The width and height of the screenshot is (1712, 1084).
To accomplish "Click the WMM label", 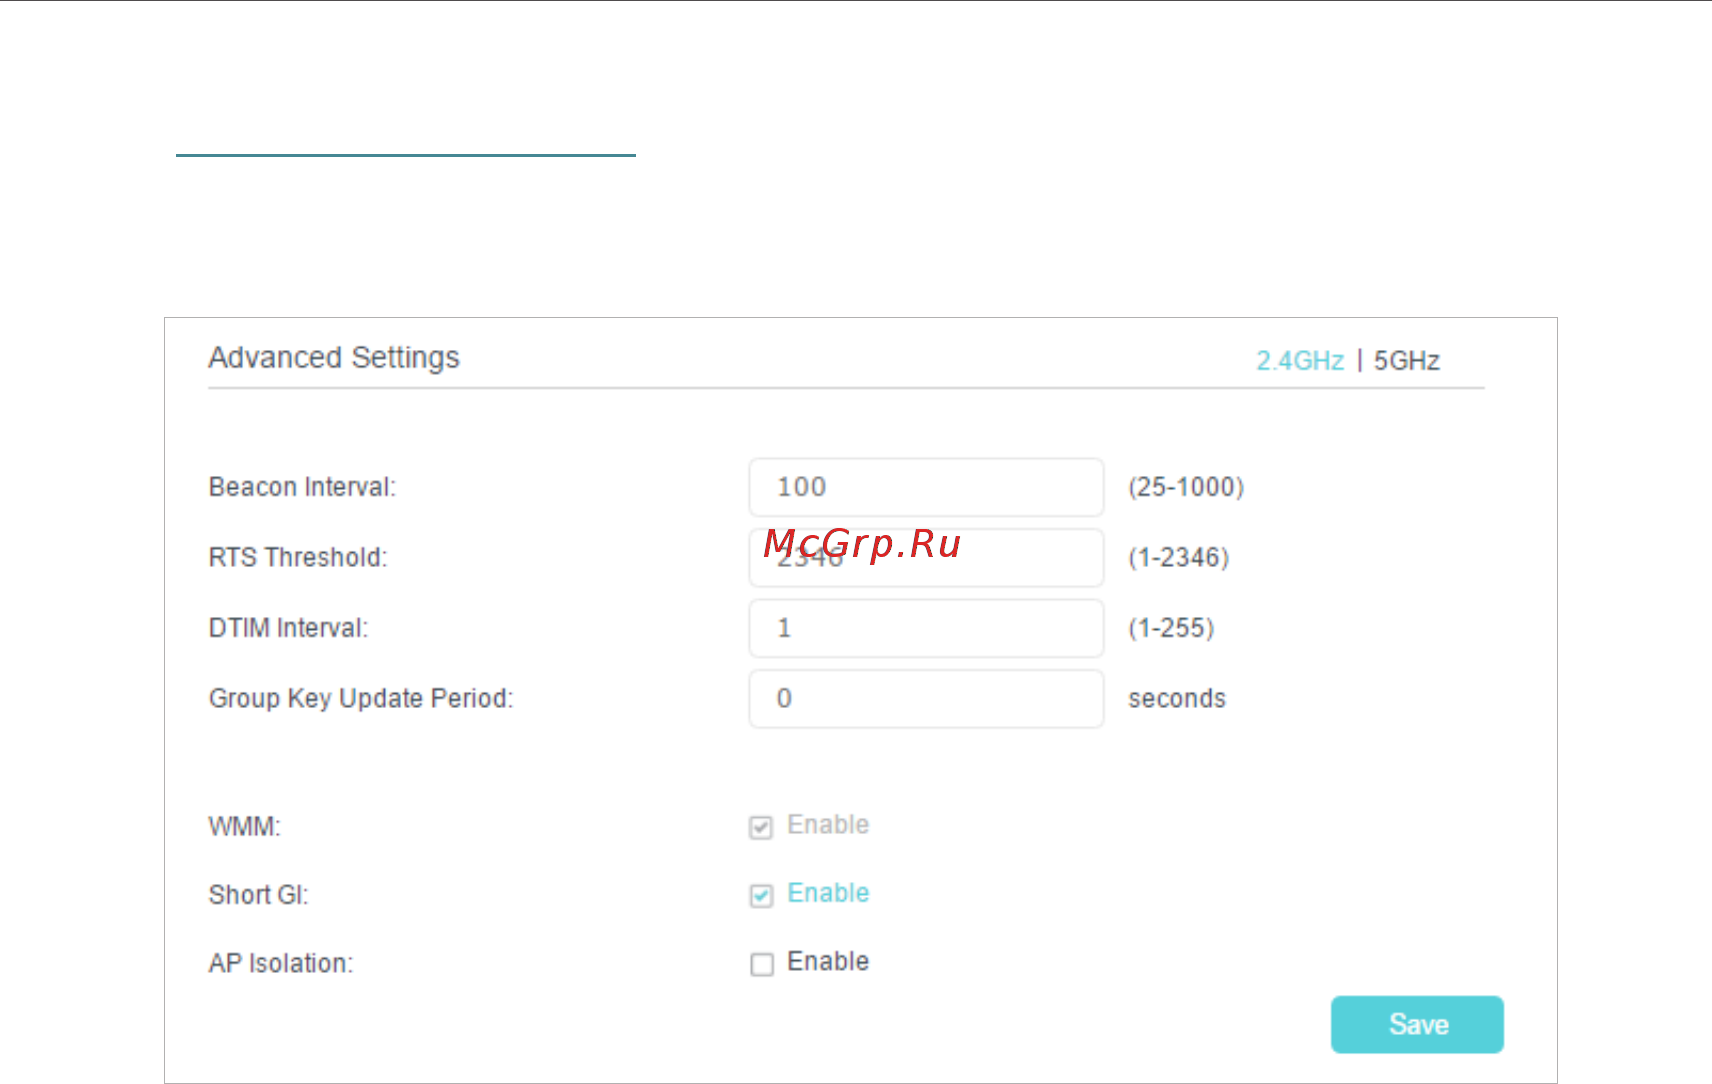I will 244,827.
